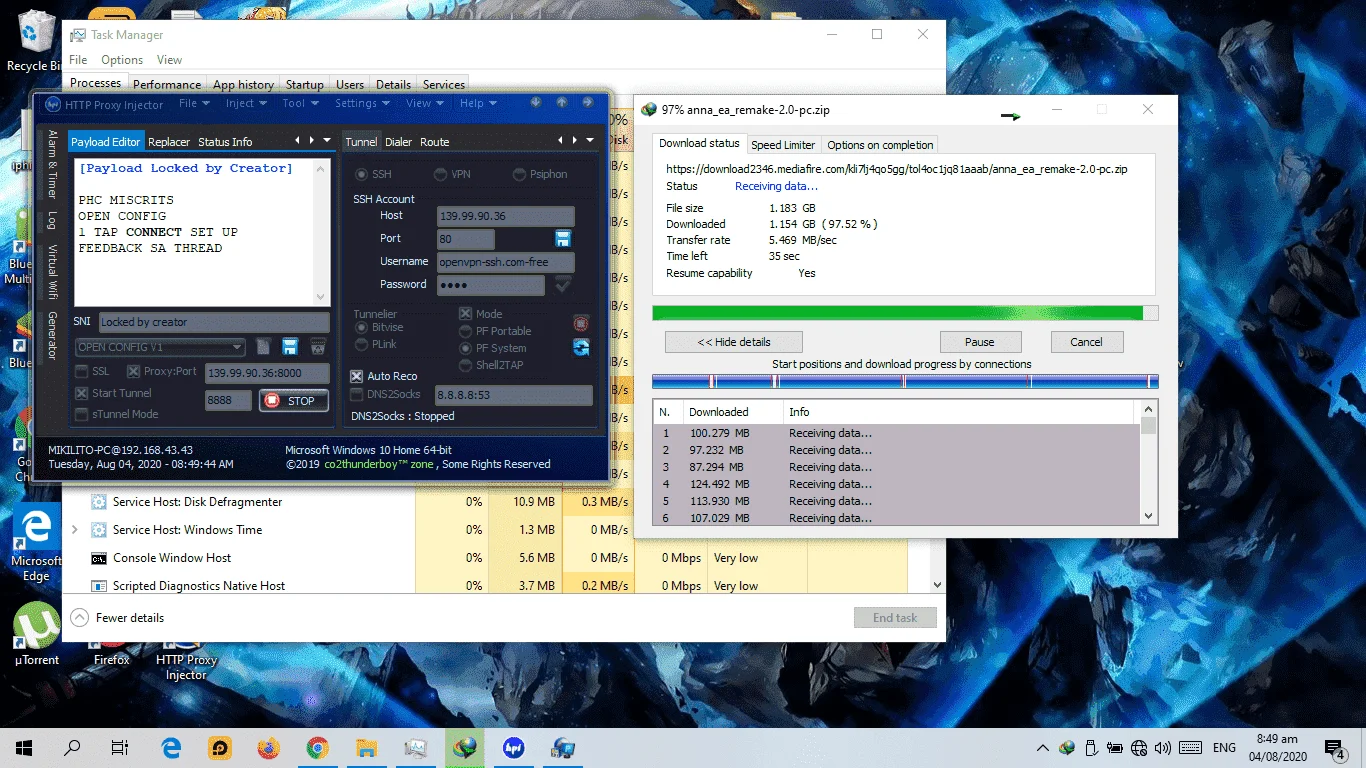Open the Tool menu dropdown
The width and height of the screenshot is (1366, 768).
(300, 103)
